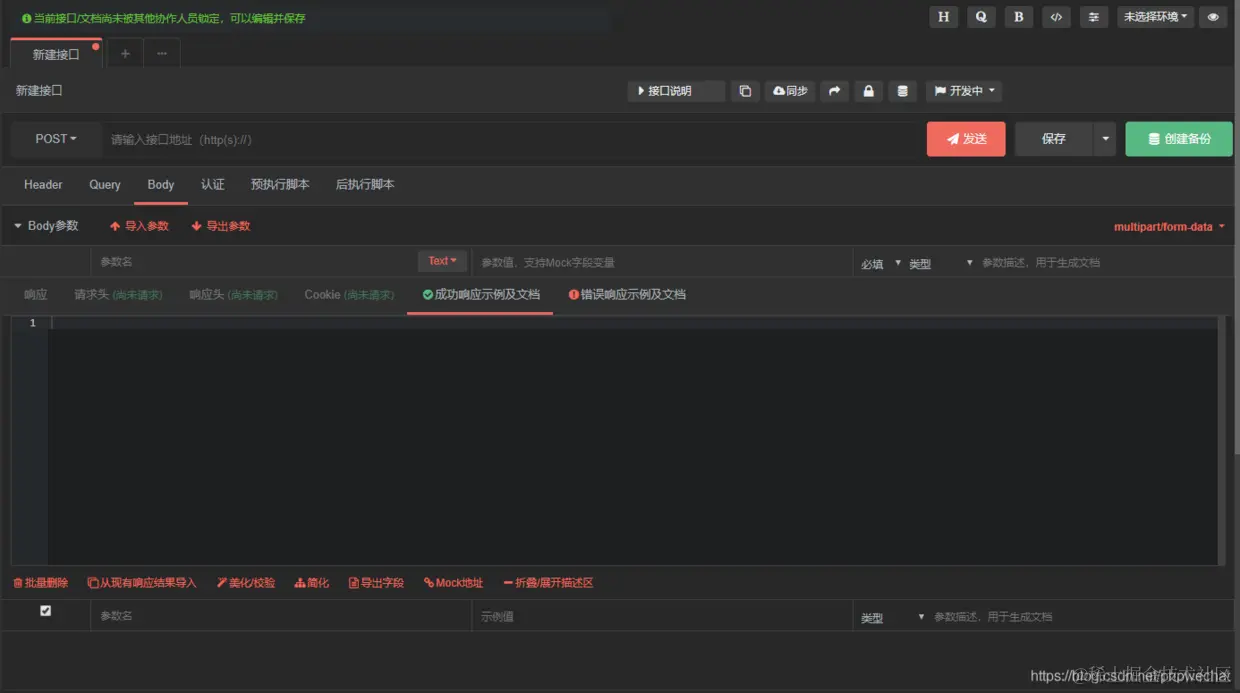The width and height of the screenshot is (1240, 693).
Task: Open the 未选择环境 environment dropdown
Action: (x=1155, y=17)
